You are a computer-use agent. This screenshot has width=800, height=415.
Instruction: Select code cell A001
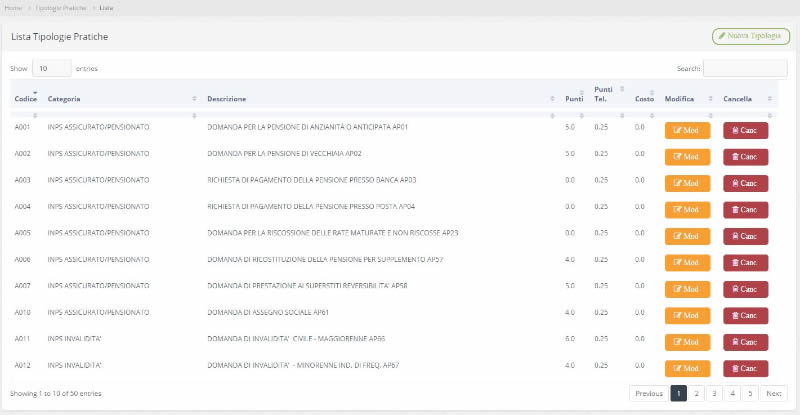point(22,127)
